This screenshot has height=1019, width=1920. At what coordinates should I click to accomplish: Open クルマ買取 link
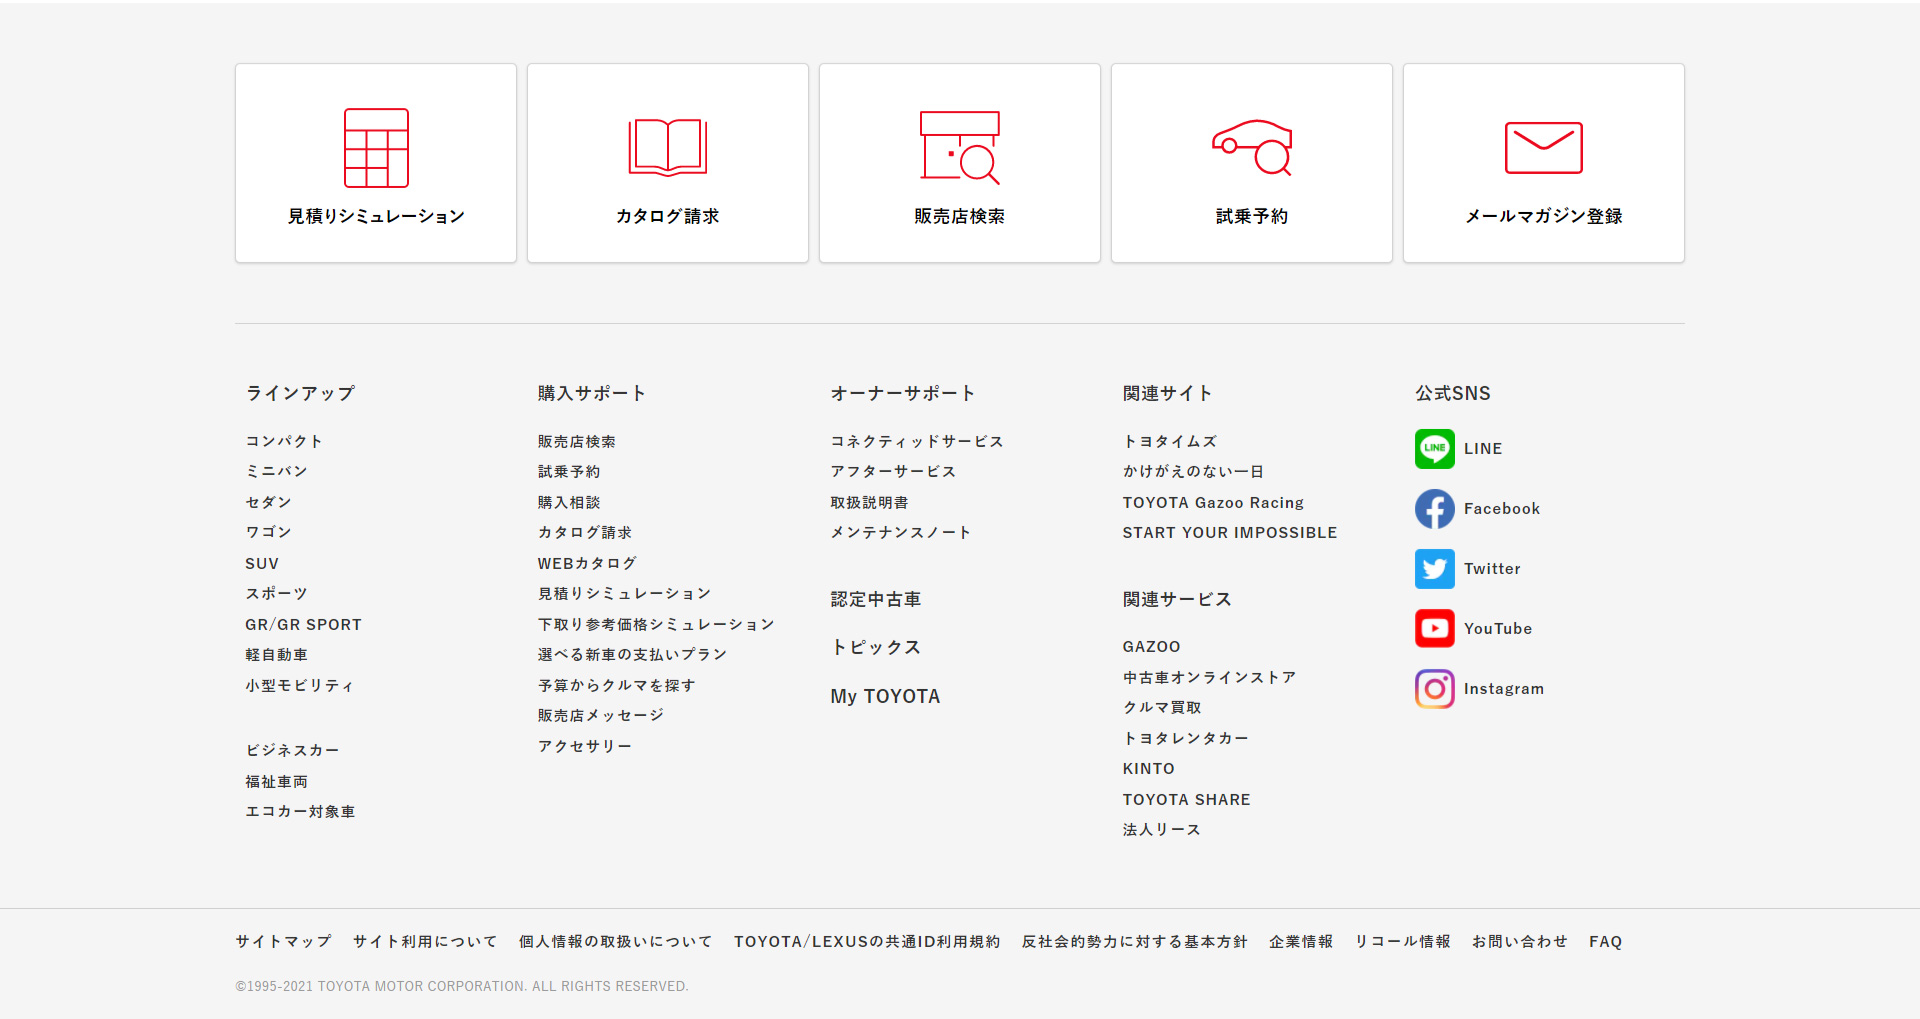pos(1162,708)
